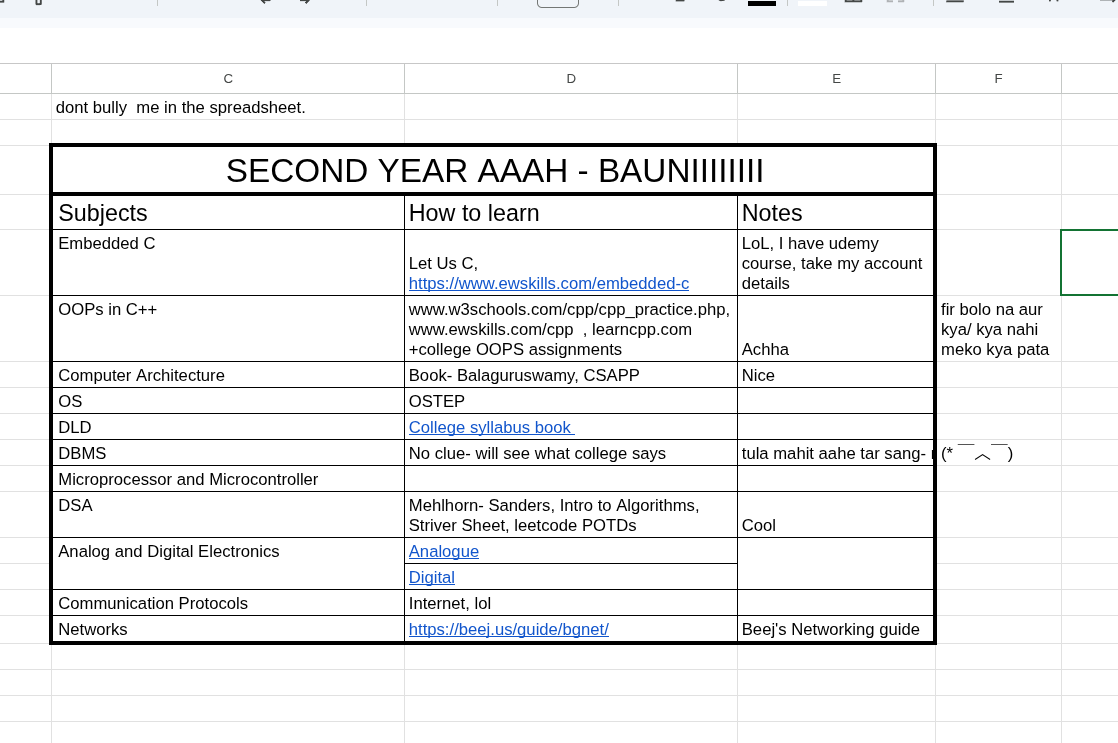Open the Analogue link
The height and width of the screenshot is (743, 1118).
tap(443, 551)
